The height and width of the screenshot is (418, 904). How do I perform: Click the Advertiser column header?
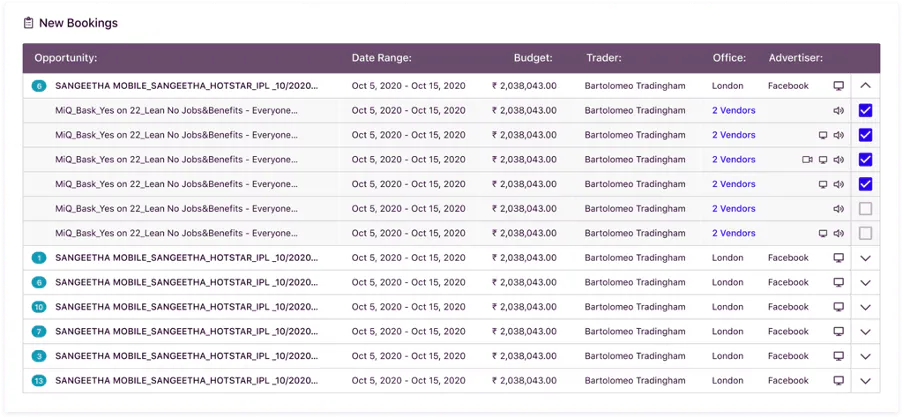point(796,58)
